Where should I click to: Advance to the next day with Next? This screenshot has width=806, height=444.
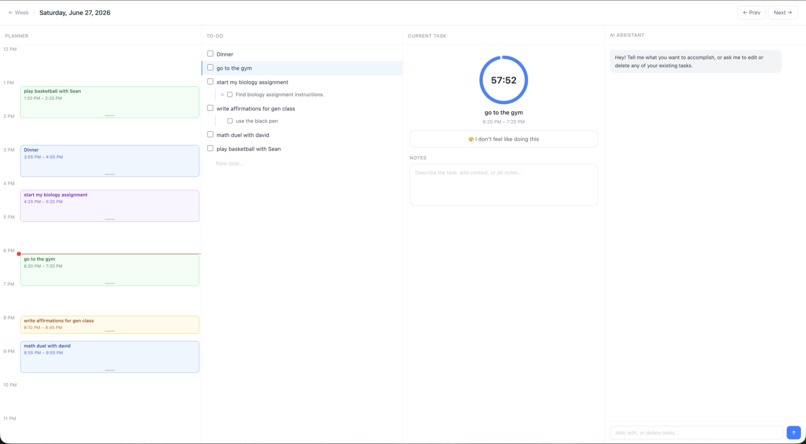coord(783,13)
